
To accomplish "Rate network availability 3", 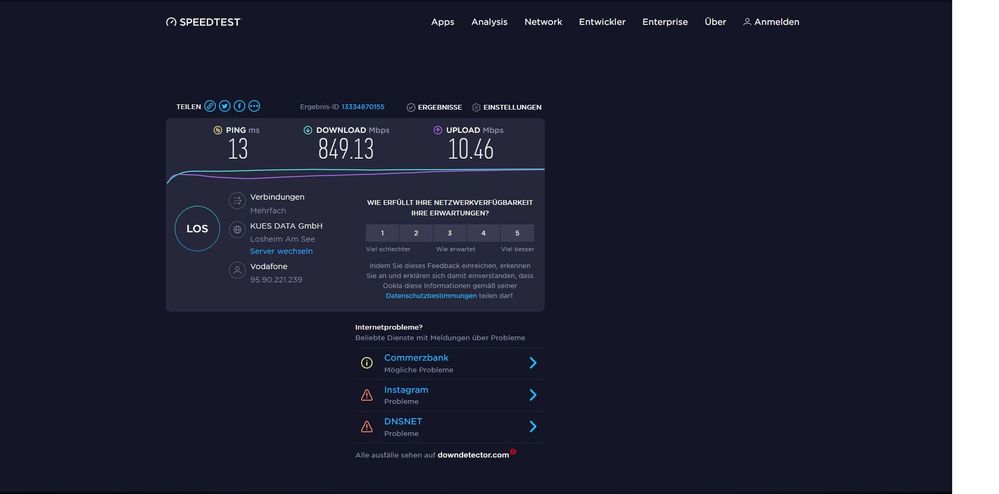I will [x=450, y=233].
